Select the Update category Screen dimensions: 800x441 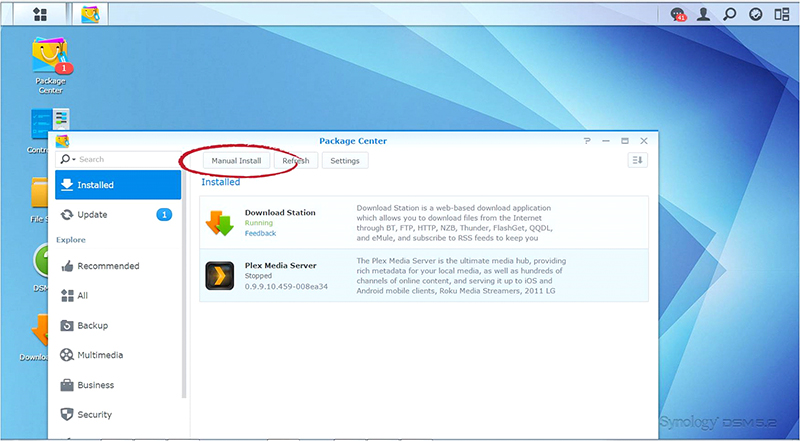coord(118,215)
